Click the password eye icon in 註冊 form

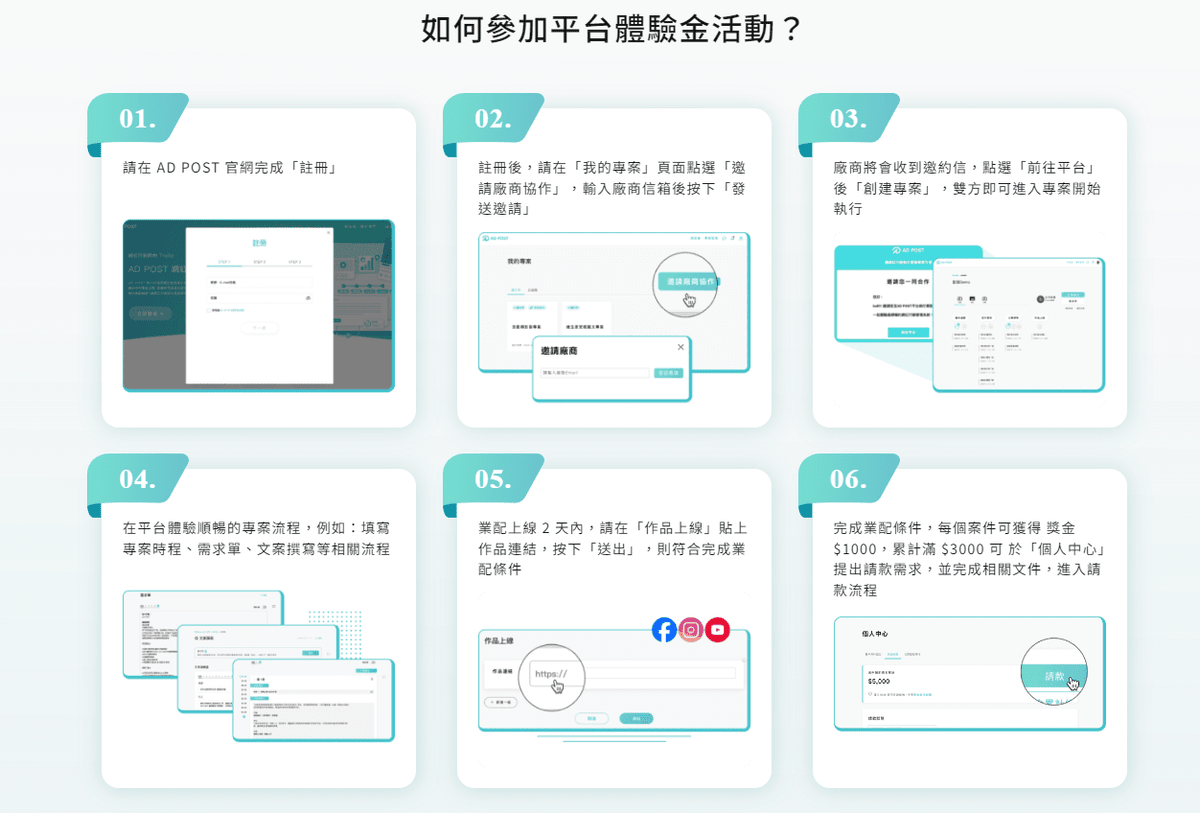(307, 298)
